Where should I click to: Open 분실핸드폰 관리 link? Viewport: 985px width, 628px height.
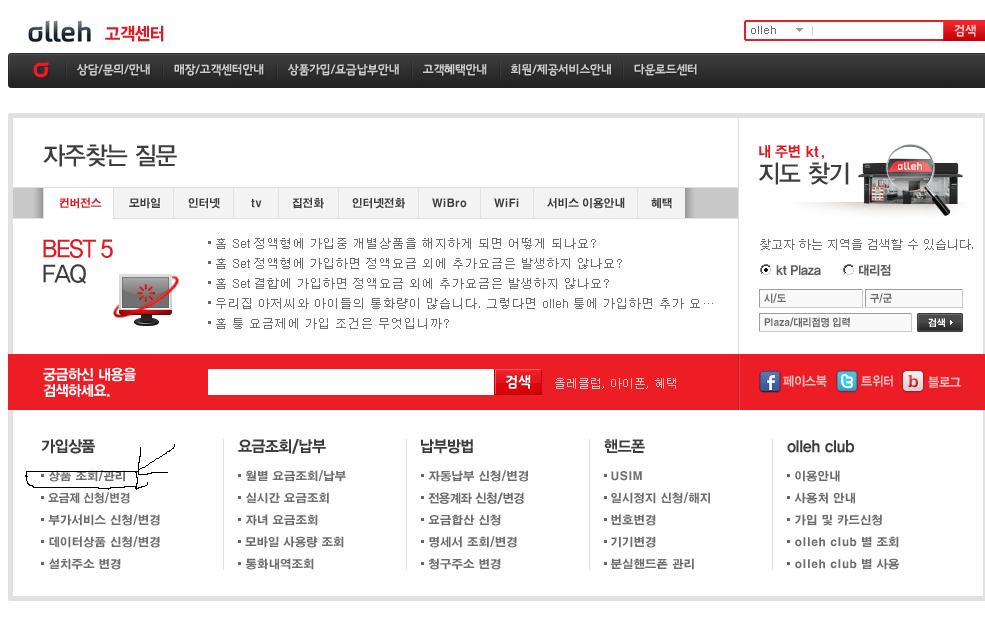[653, 564]
